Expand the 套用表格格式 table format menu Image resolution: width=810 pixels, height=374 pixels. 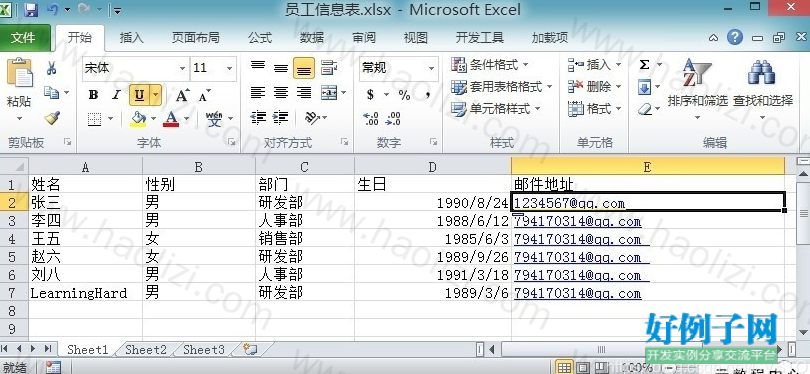(501, 87)
